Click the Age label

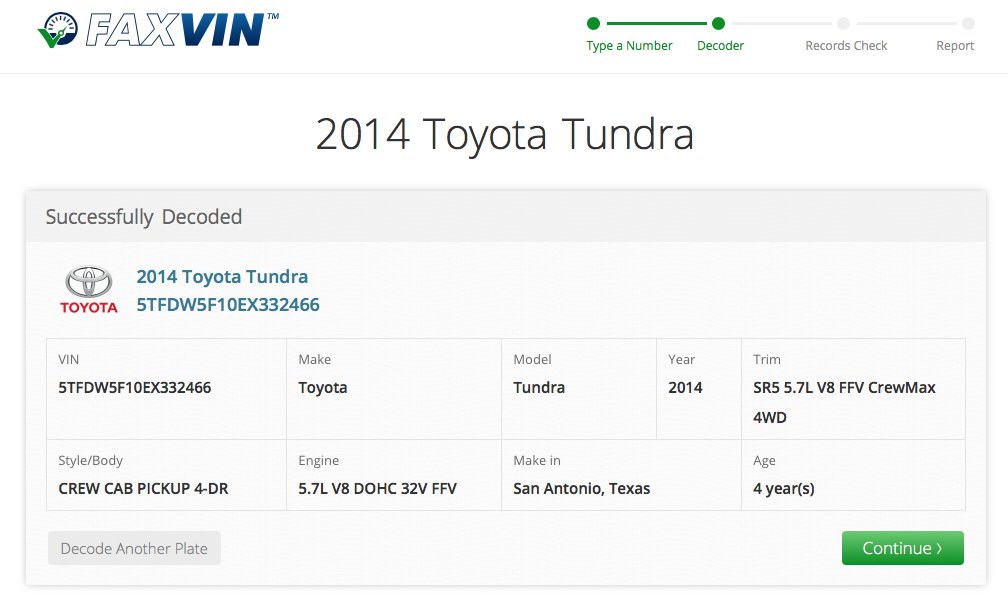pos(764,461)
